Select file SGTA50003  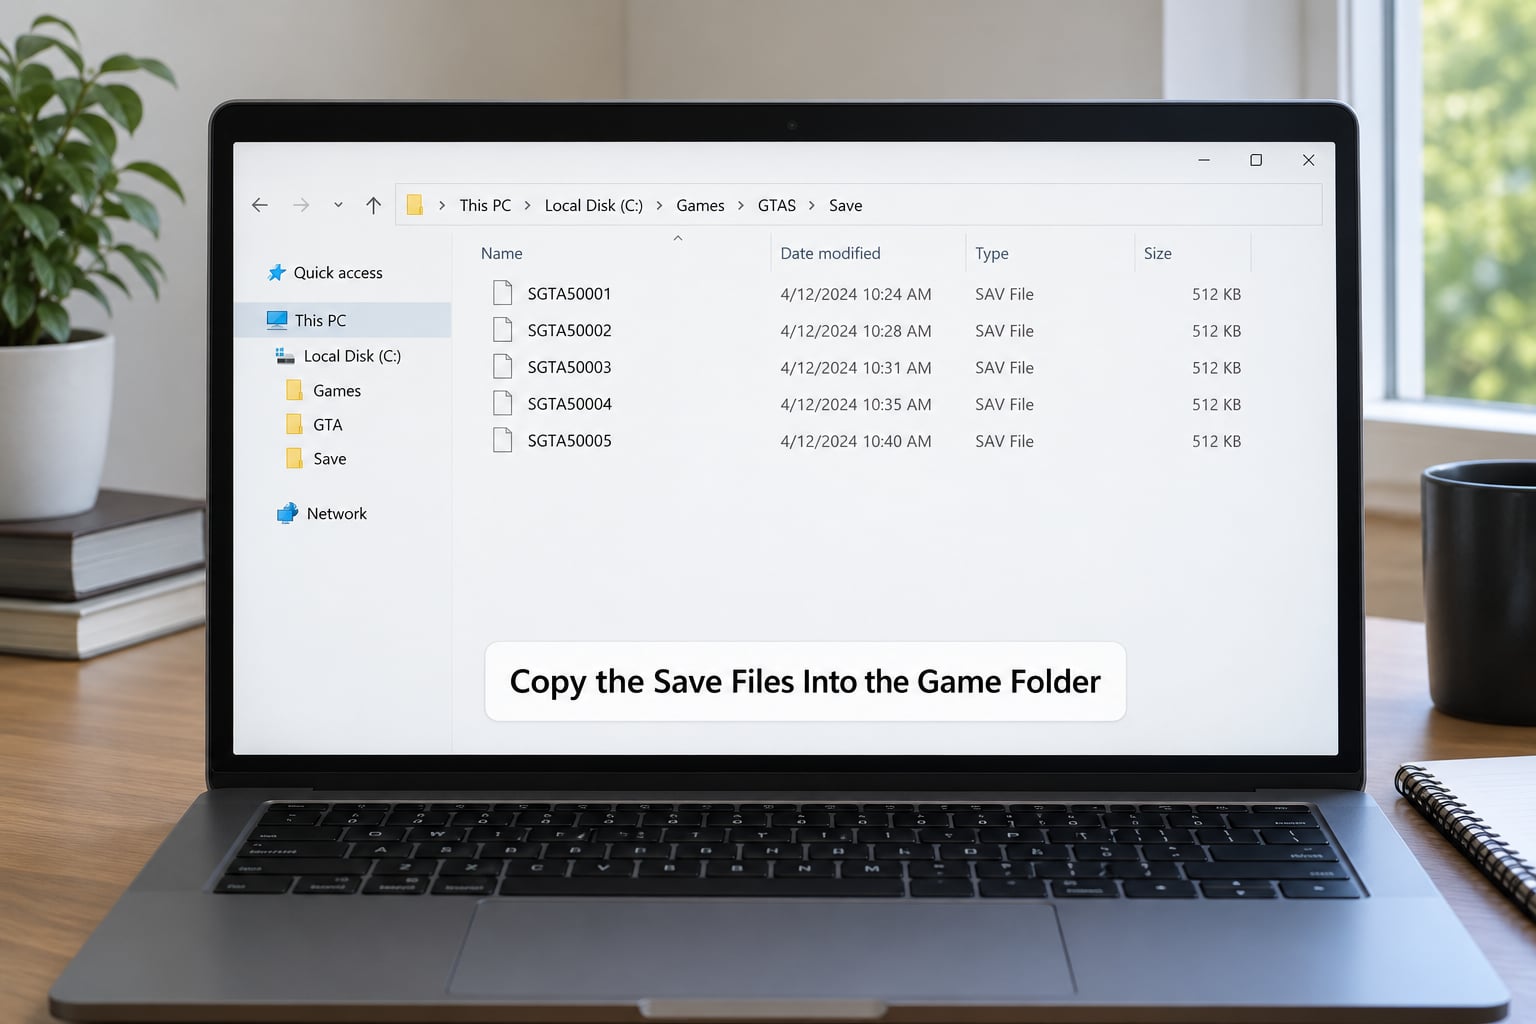(569, 368)
